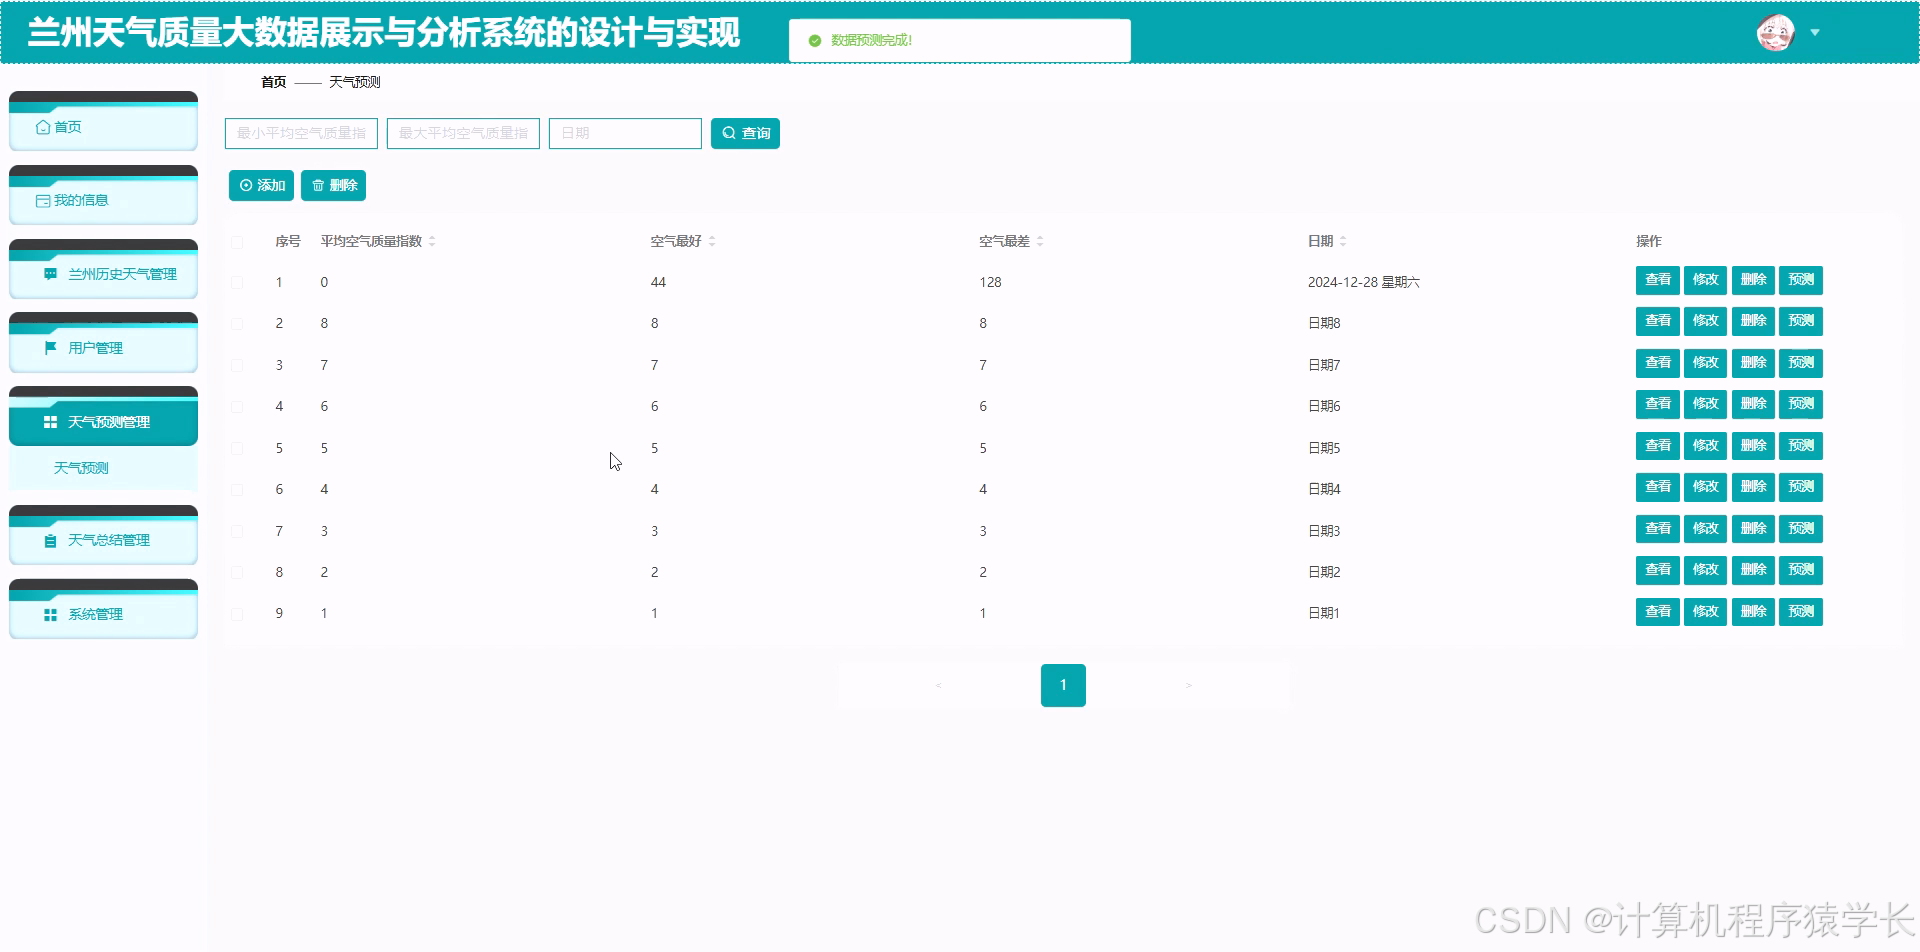Click 首页 in the breadcrumb navigation

click(272, 82)
